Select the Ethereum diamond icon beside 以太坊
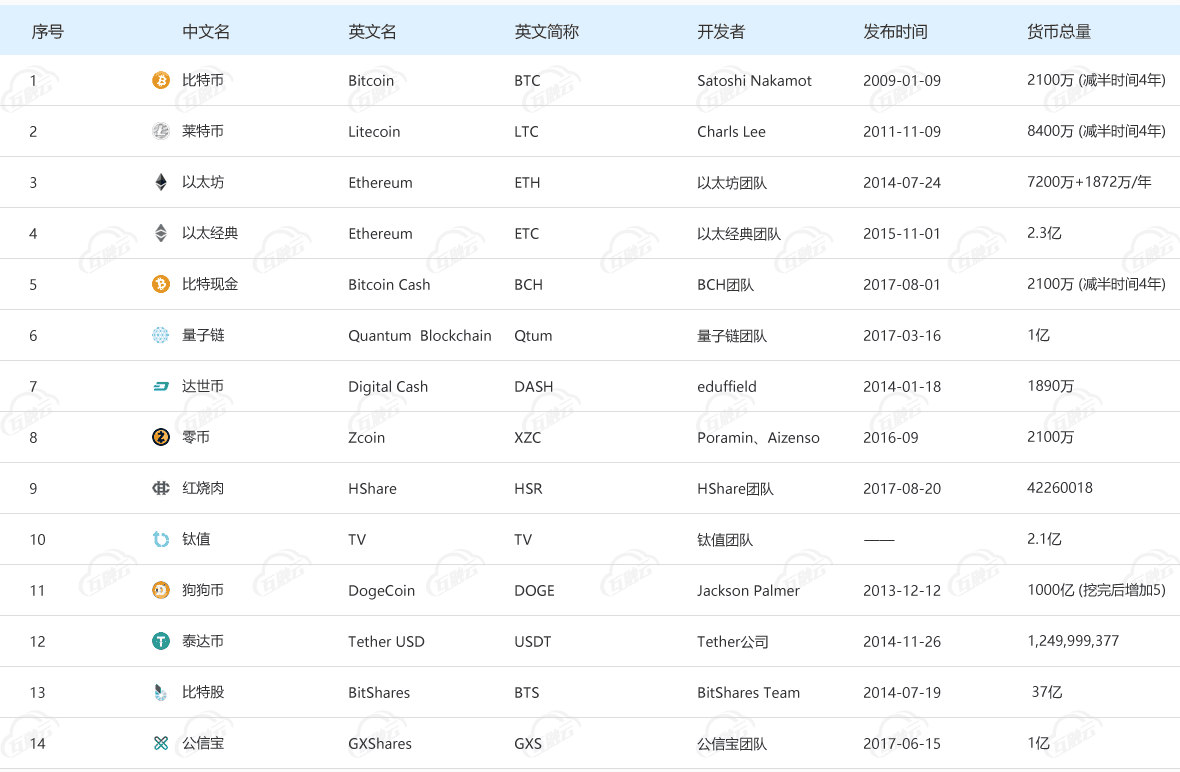 pos(161,182)
